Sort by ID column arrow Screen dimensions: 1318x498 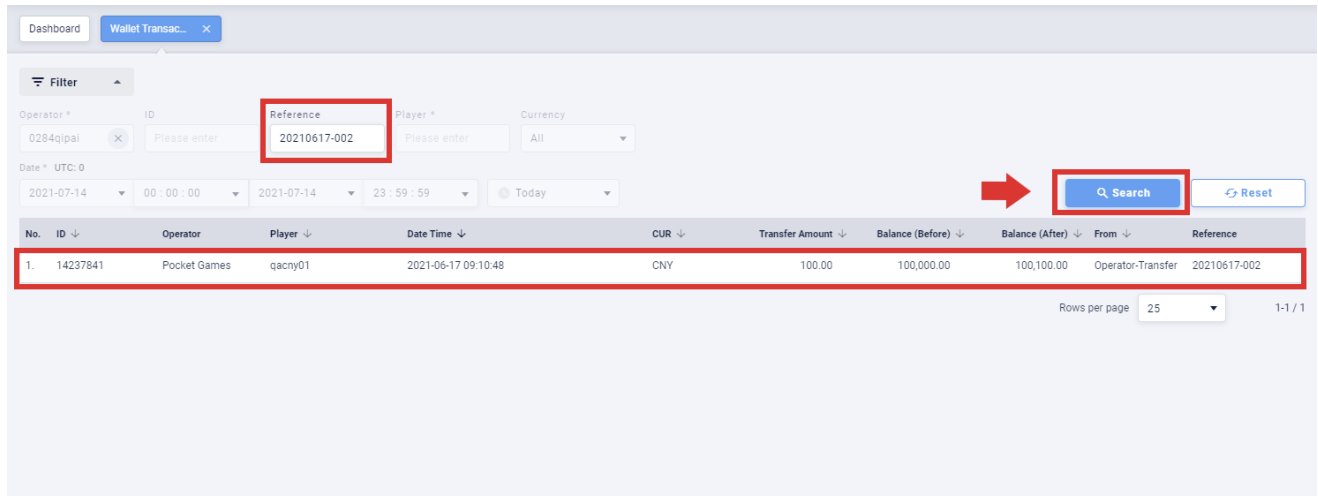75,234
